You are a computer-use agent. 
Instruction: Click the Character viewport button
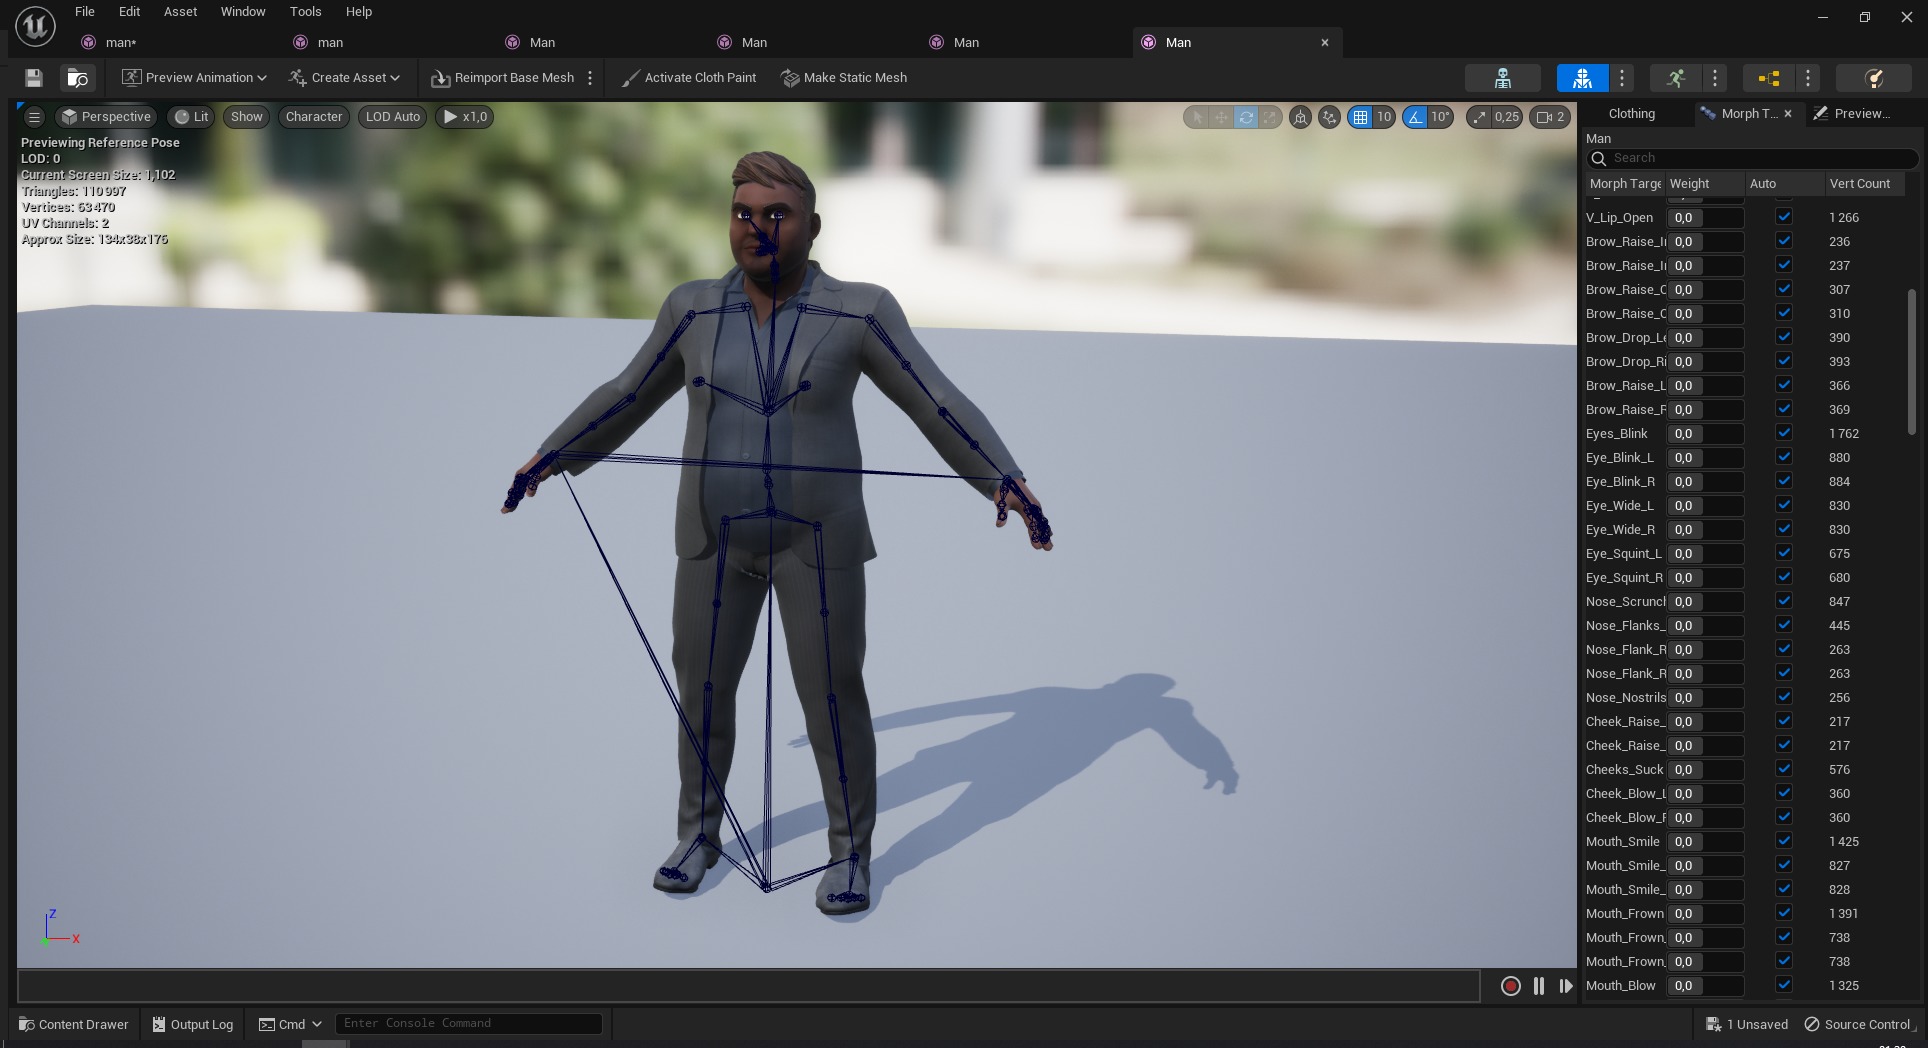(314, 117)
